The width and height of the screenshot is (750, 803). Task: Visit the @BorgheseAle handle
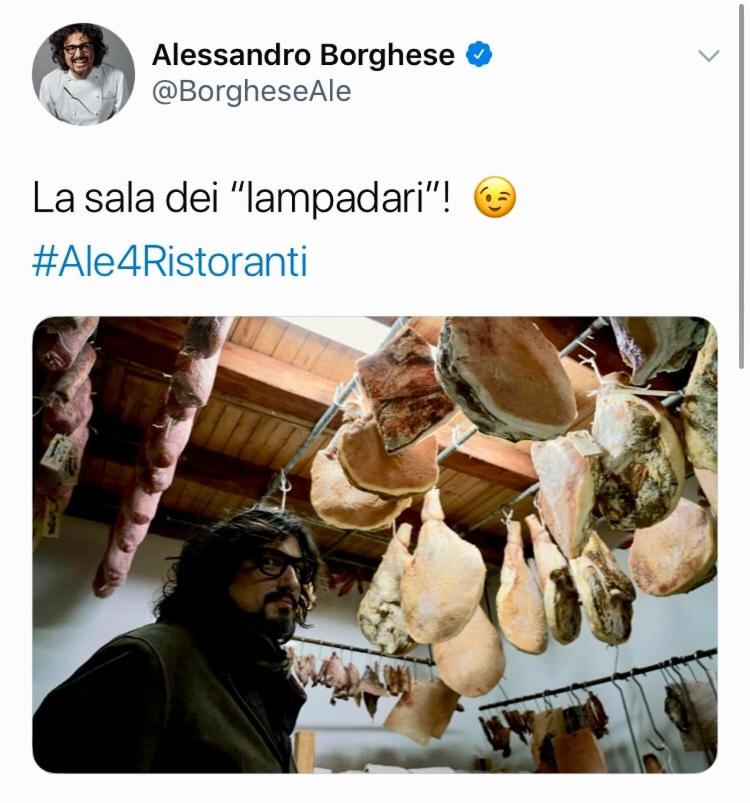point(251,92)
